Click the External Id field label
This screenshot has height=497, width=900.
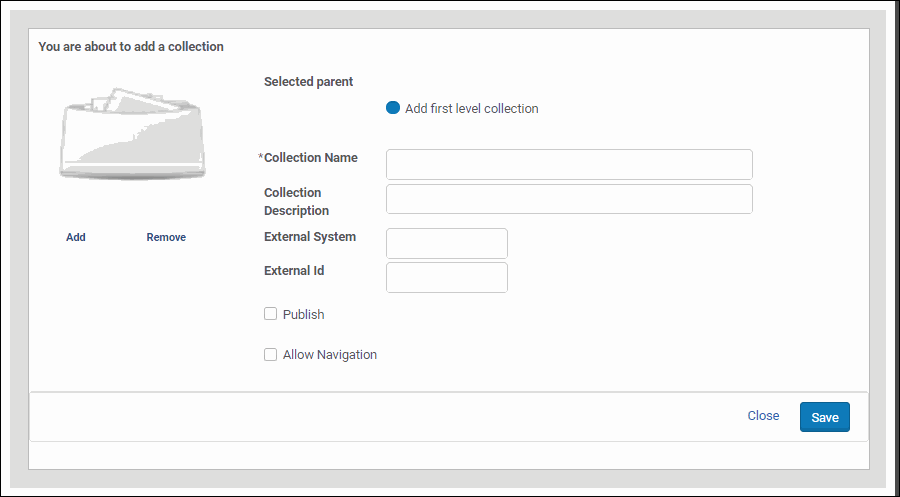click(294, 271)
